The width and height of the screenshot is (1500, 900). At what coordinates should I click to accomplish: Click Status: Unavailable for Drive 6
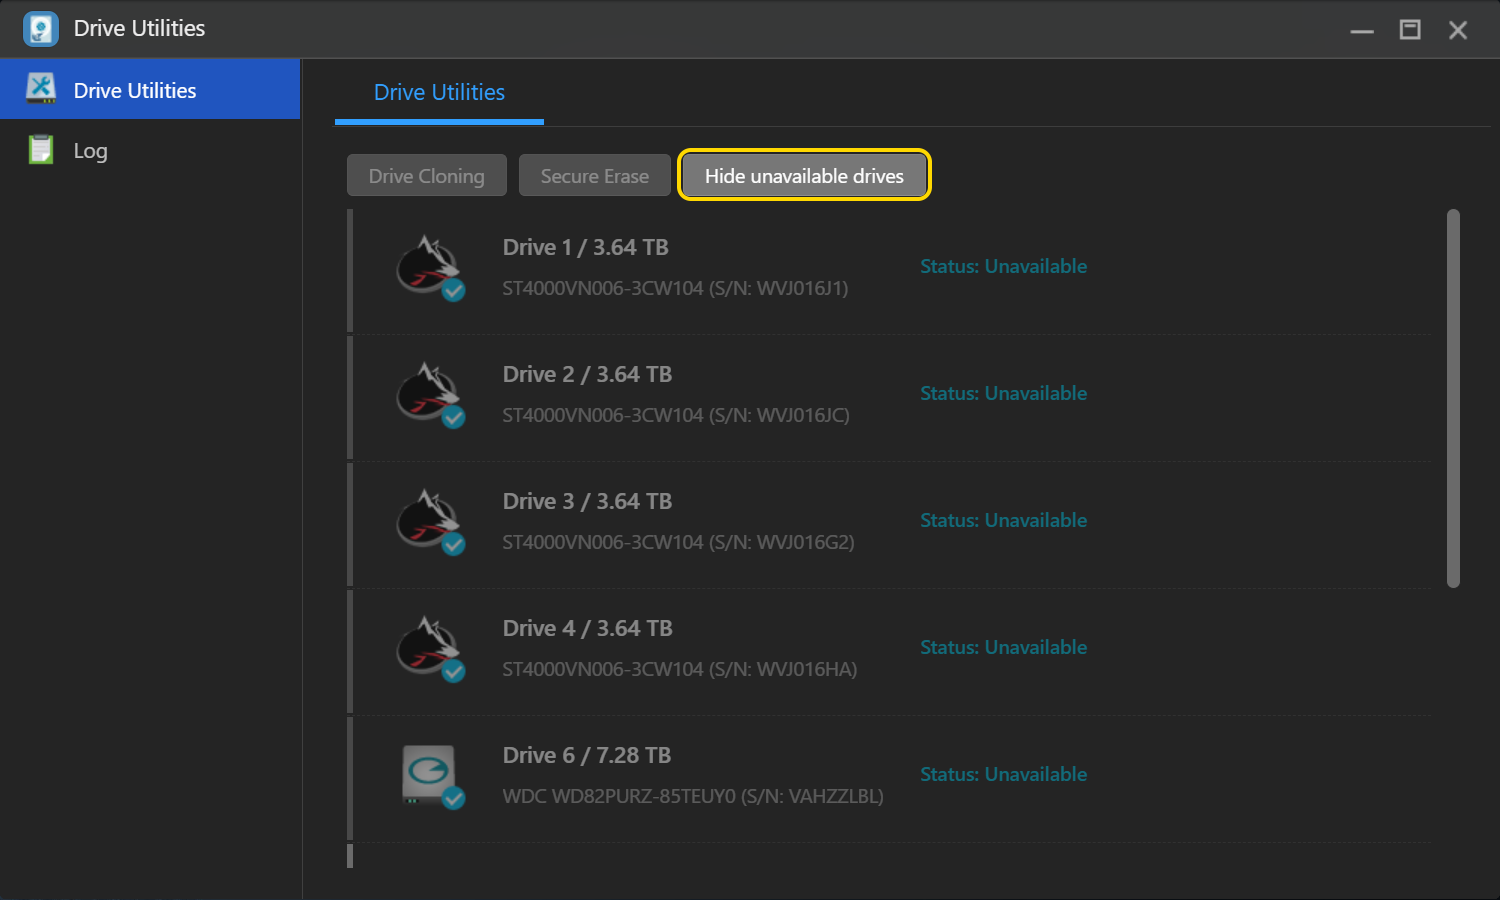(x=1003, y=774)
